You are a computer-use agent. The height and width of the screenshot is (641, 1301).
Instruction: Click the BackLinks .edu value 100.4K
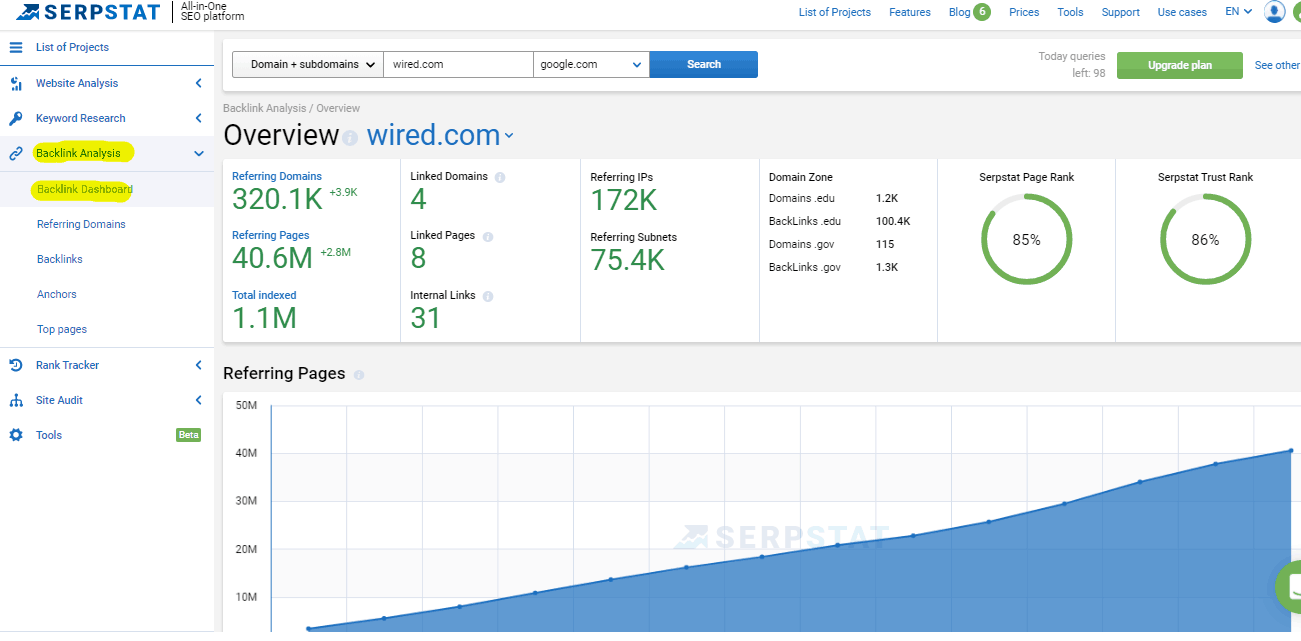point(892,221)
